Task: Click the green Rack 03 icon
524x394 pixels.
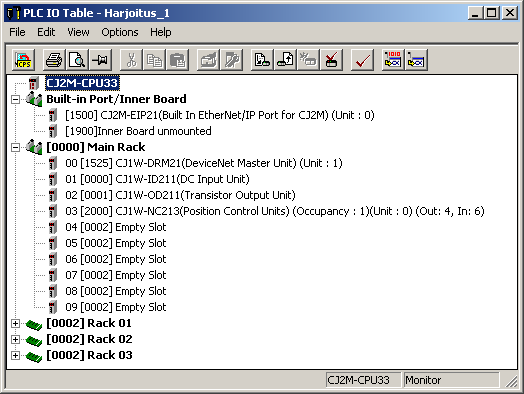Action: click(34, 356)
